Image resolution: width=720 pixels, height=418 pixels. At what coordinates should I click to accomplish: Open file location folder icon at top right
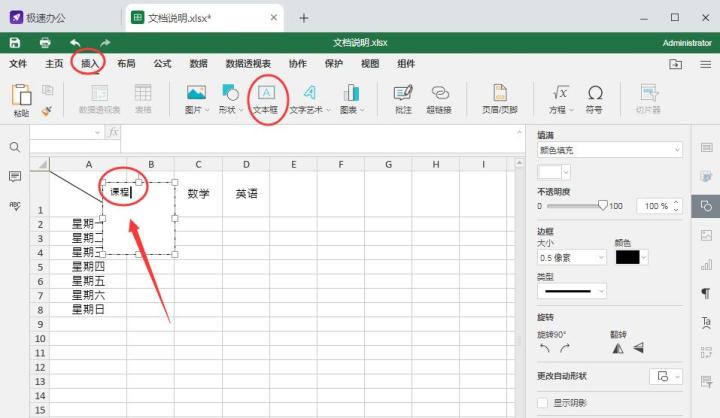click(675, 64)
